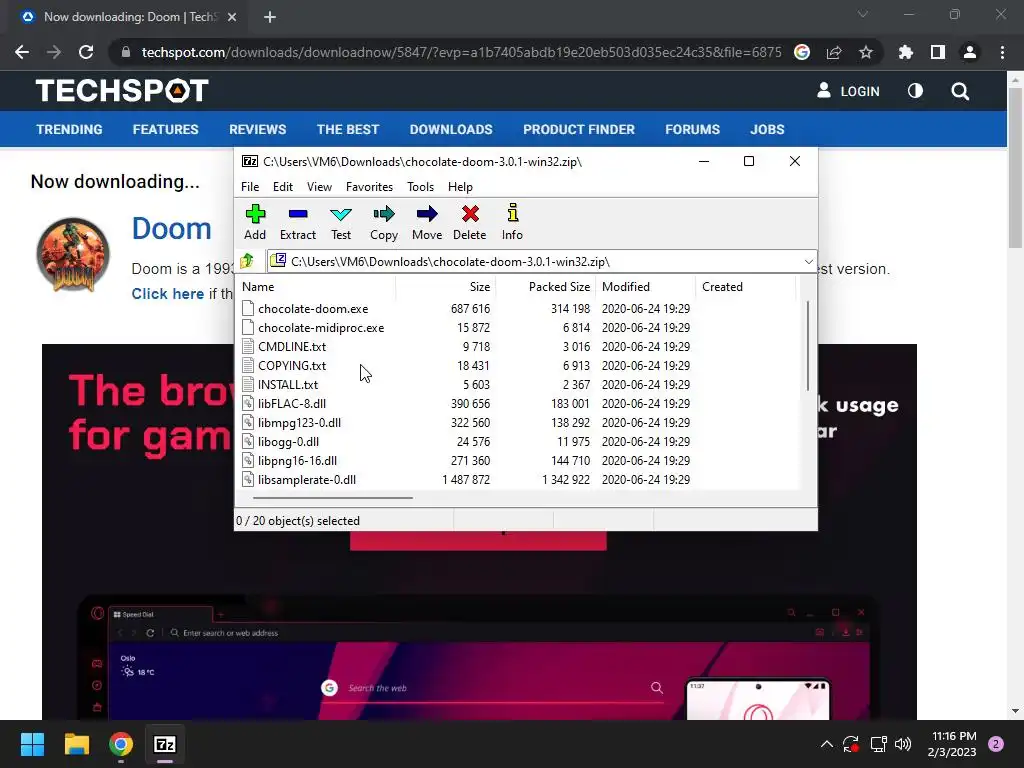Open FEATURES in TechSpot nav
This screenshot has width=1024, height=768.
[165, 129]
